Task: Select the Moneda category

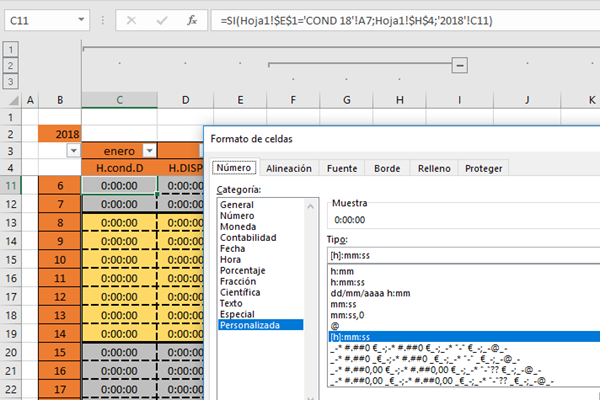Action: click(238, 229)
